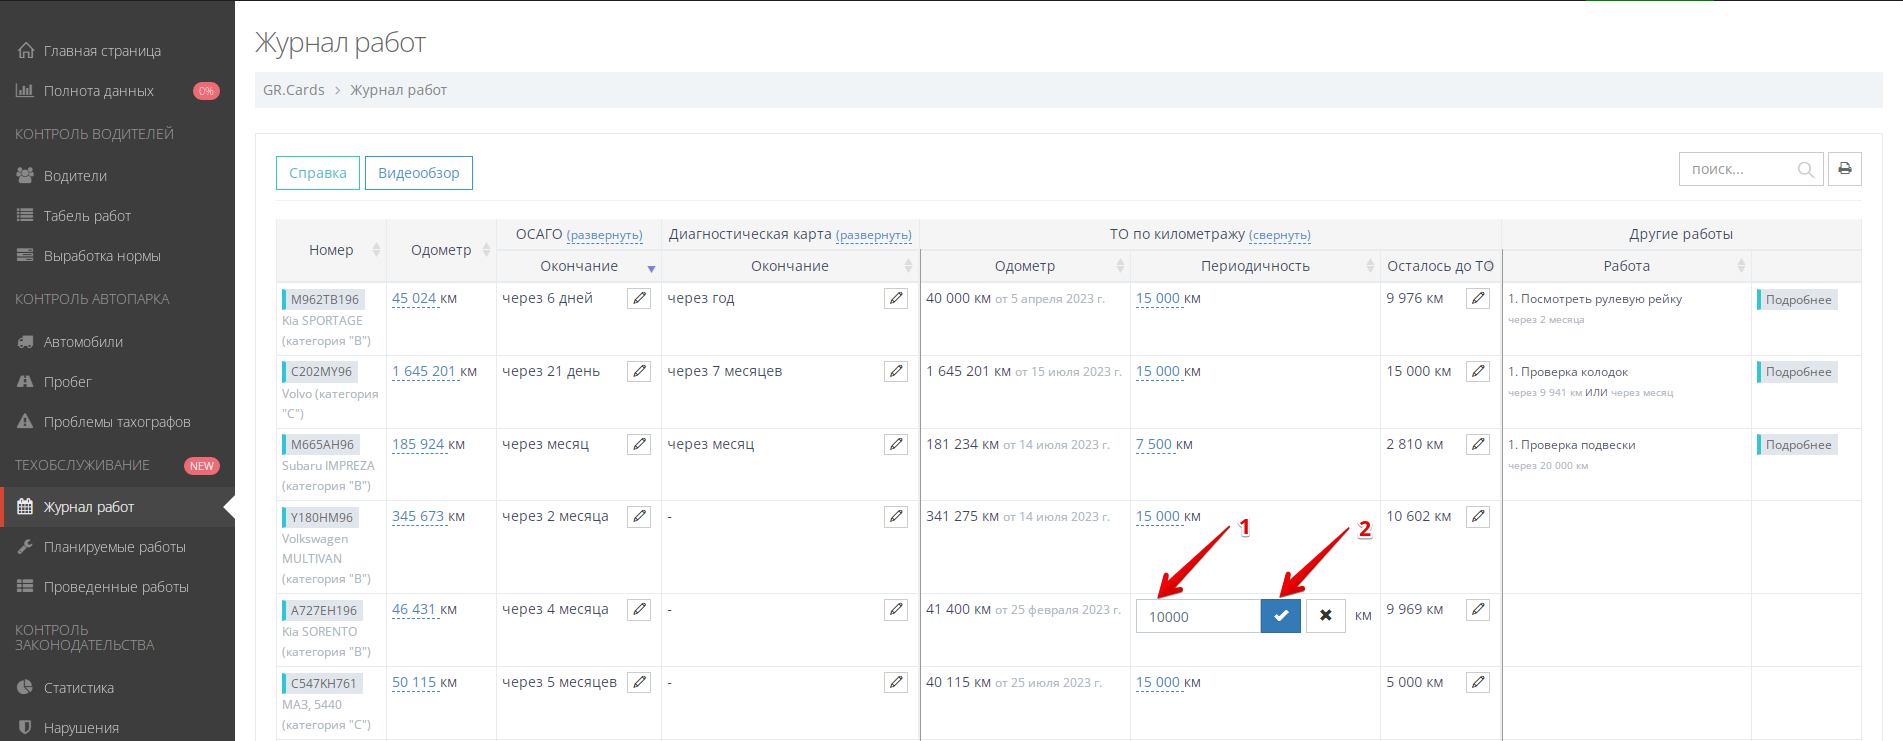Click the periodicity input field with 10000

tap(1197, 617)
